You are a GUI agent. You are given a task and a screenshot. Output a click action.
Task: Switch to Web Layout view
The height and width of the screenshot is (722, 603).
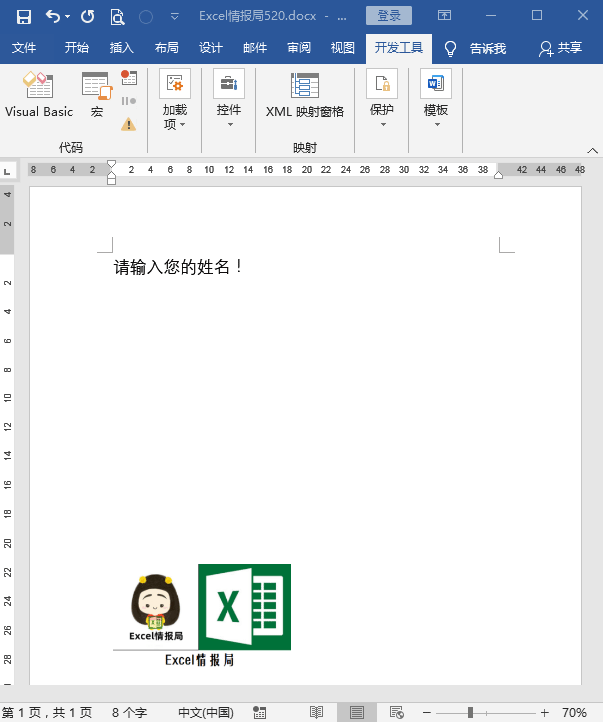click(x=396, y=713)
